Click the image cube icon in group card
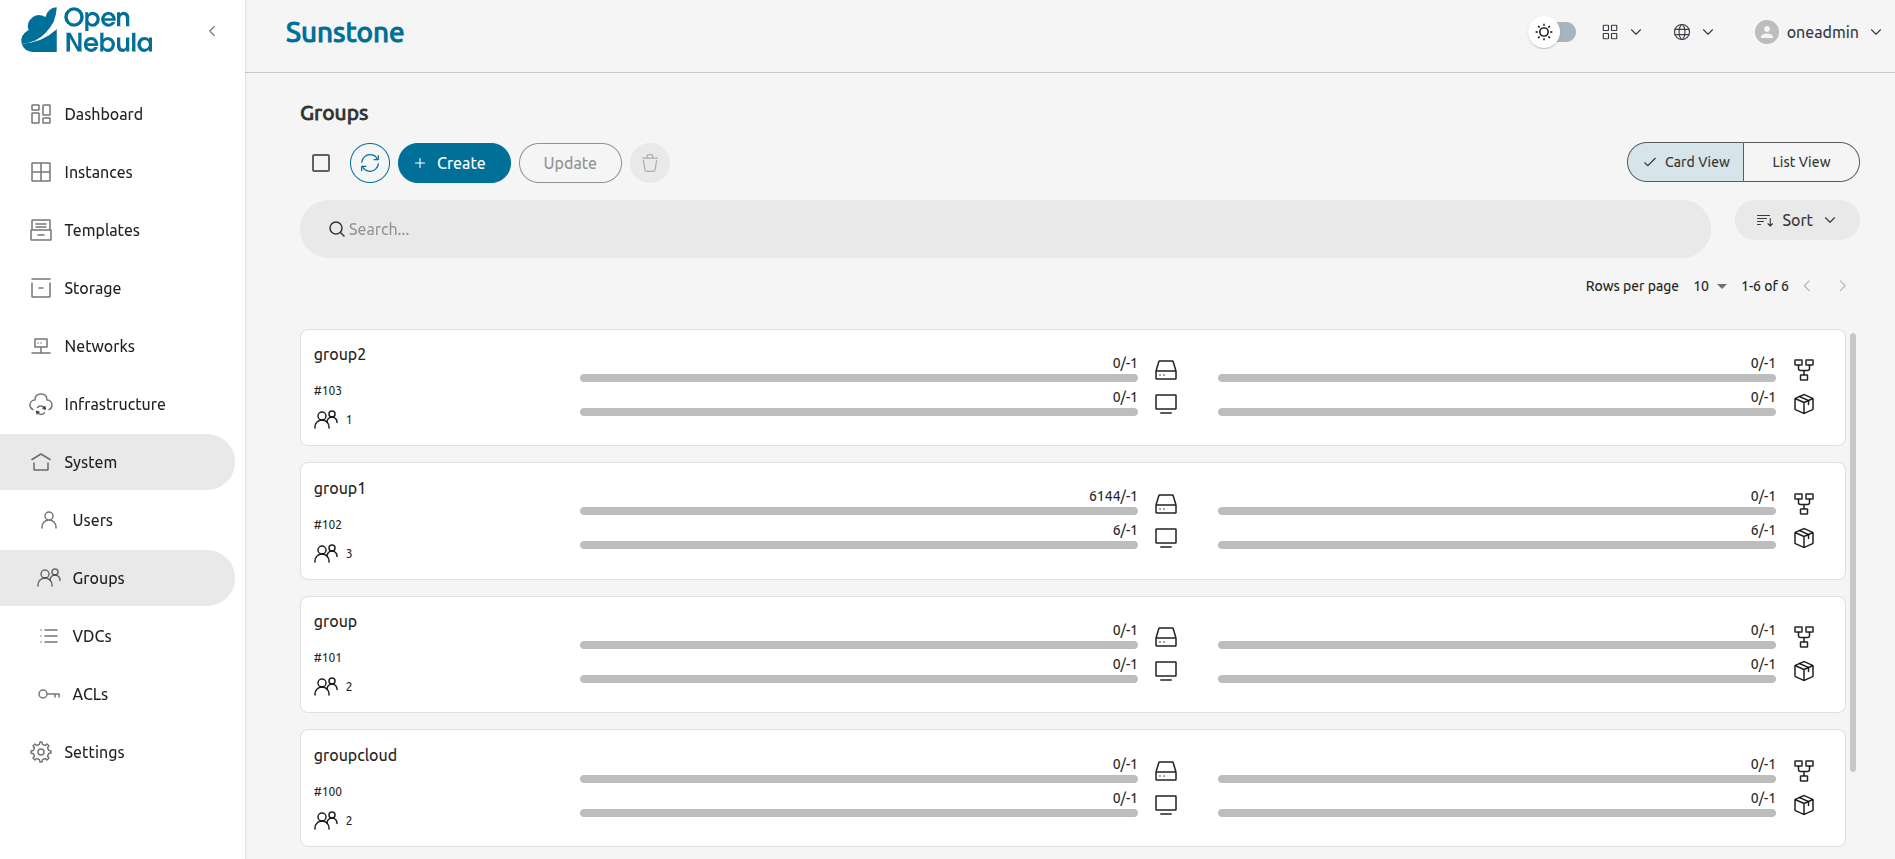1895x859 pixels. click(1804, 671)
